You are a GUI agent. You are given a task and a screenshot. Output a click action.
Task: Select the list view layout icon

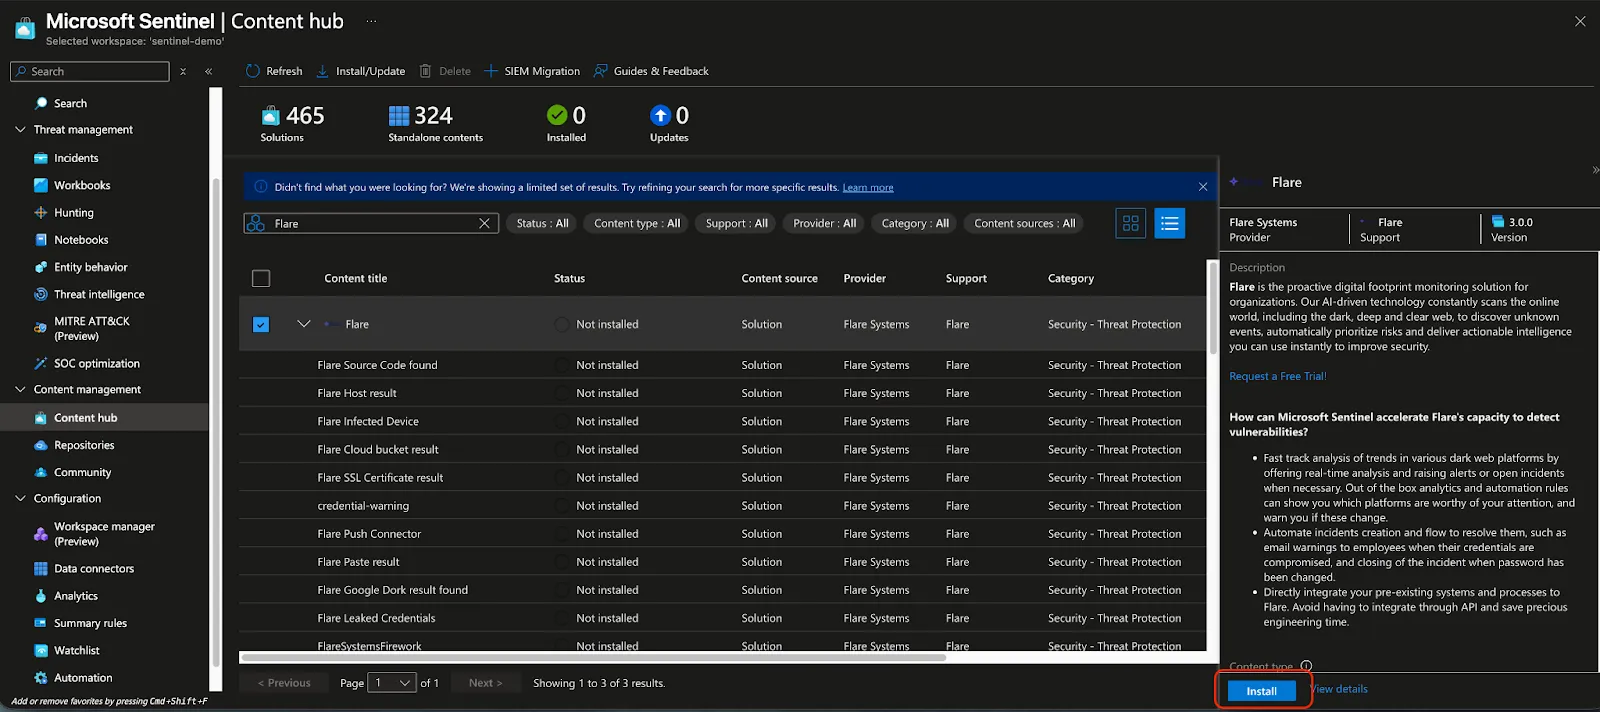coord(1170,224)
